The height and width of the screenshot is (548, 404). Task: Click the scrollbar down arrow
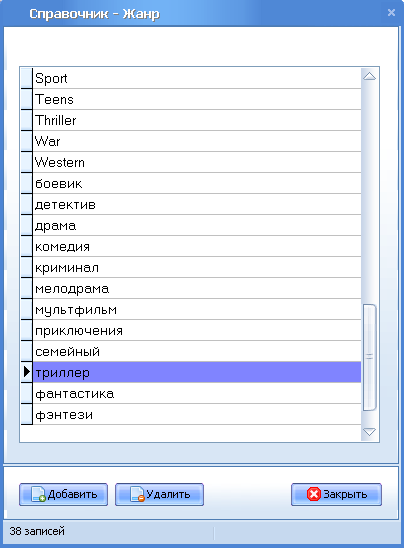pos(369,432)
